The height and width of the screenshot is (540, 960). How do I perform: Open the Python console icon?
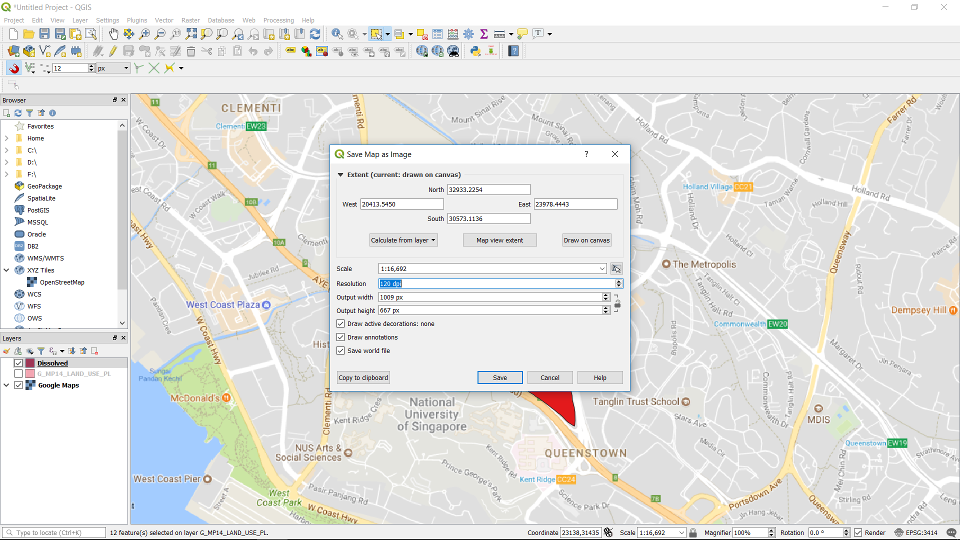[x=475, y=51]
